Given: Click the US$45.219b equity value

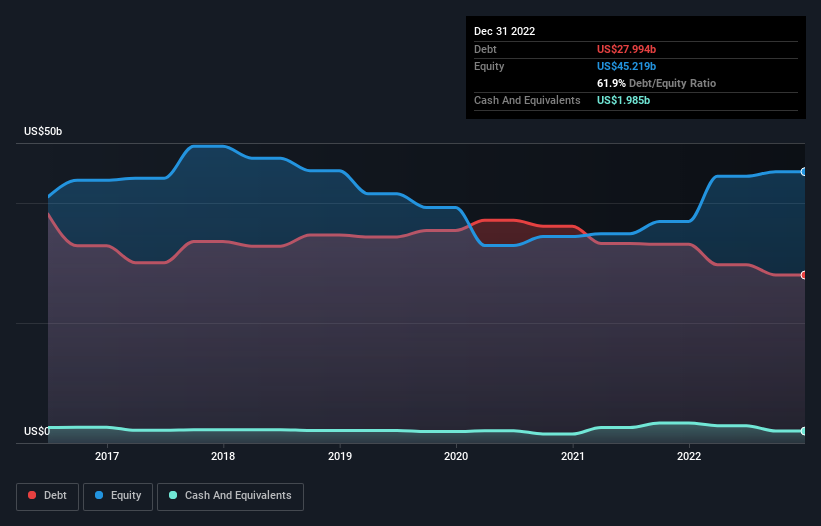Looking at the screenshot, I should [x=626, y=66].
